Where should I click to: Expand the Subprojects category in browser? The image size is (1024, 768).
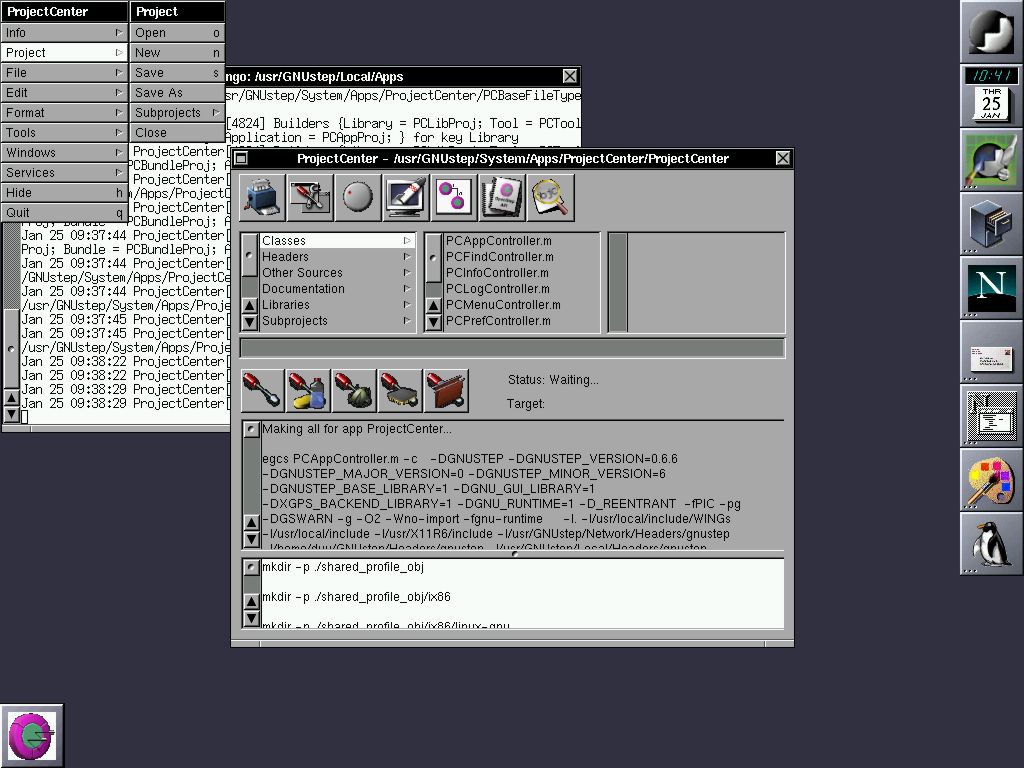click(335, 321)
